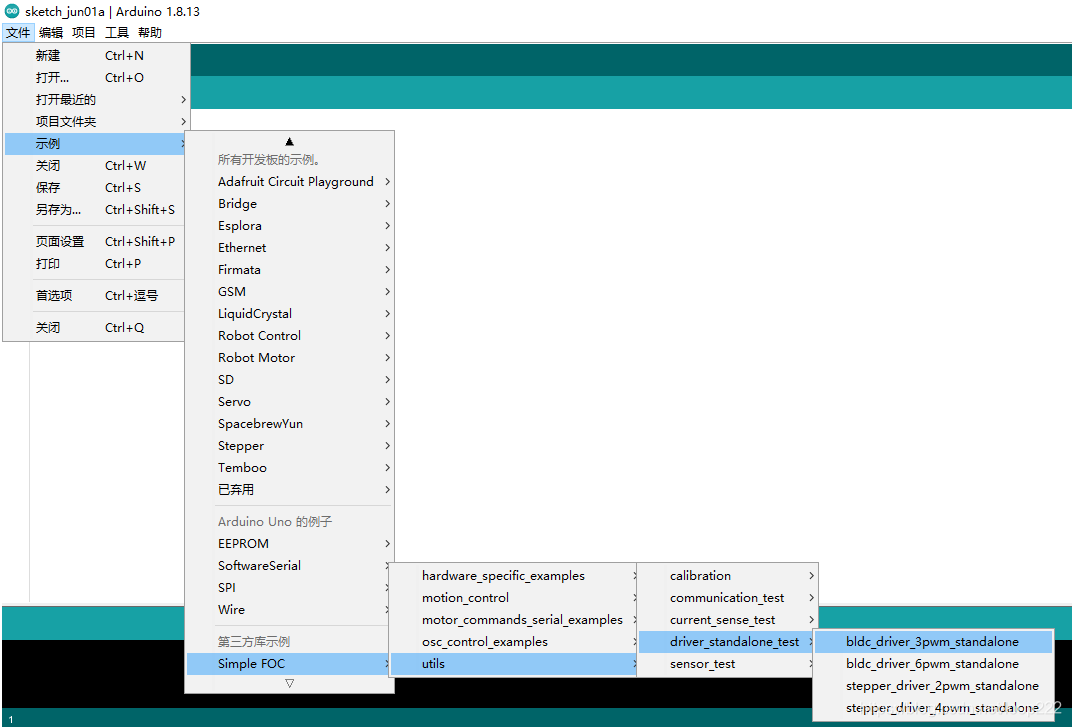The width and height of the screenshot is (1072, 727).
Task: Expand Servo examples
Action: coord(289,401)
